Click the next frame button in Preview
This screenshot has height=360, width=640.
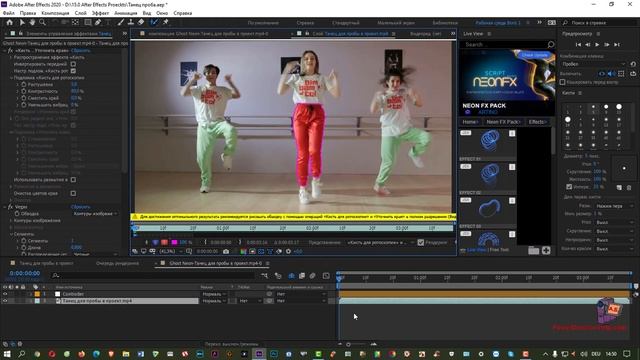607,44
